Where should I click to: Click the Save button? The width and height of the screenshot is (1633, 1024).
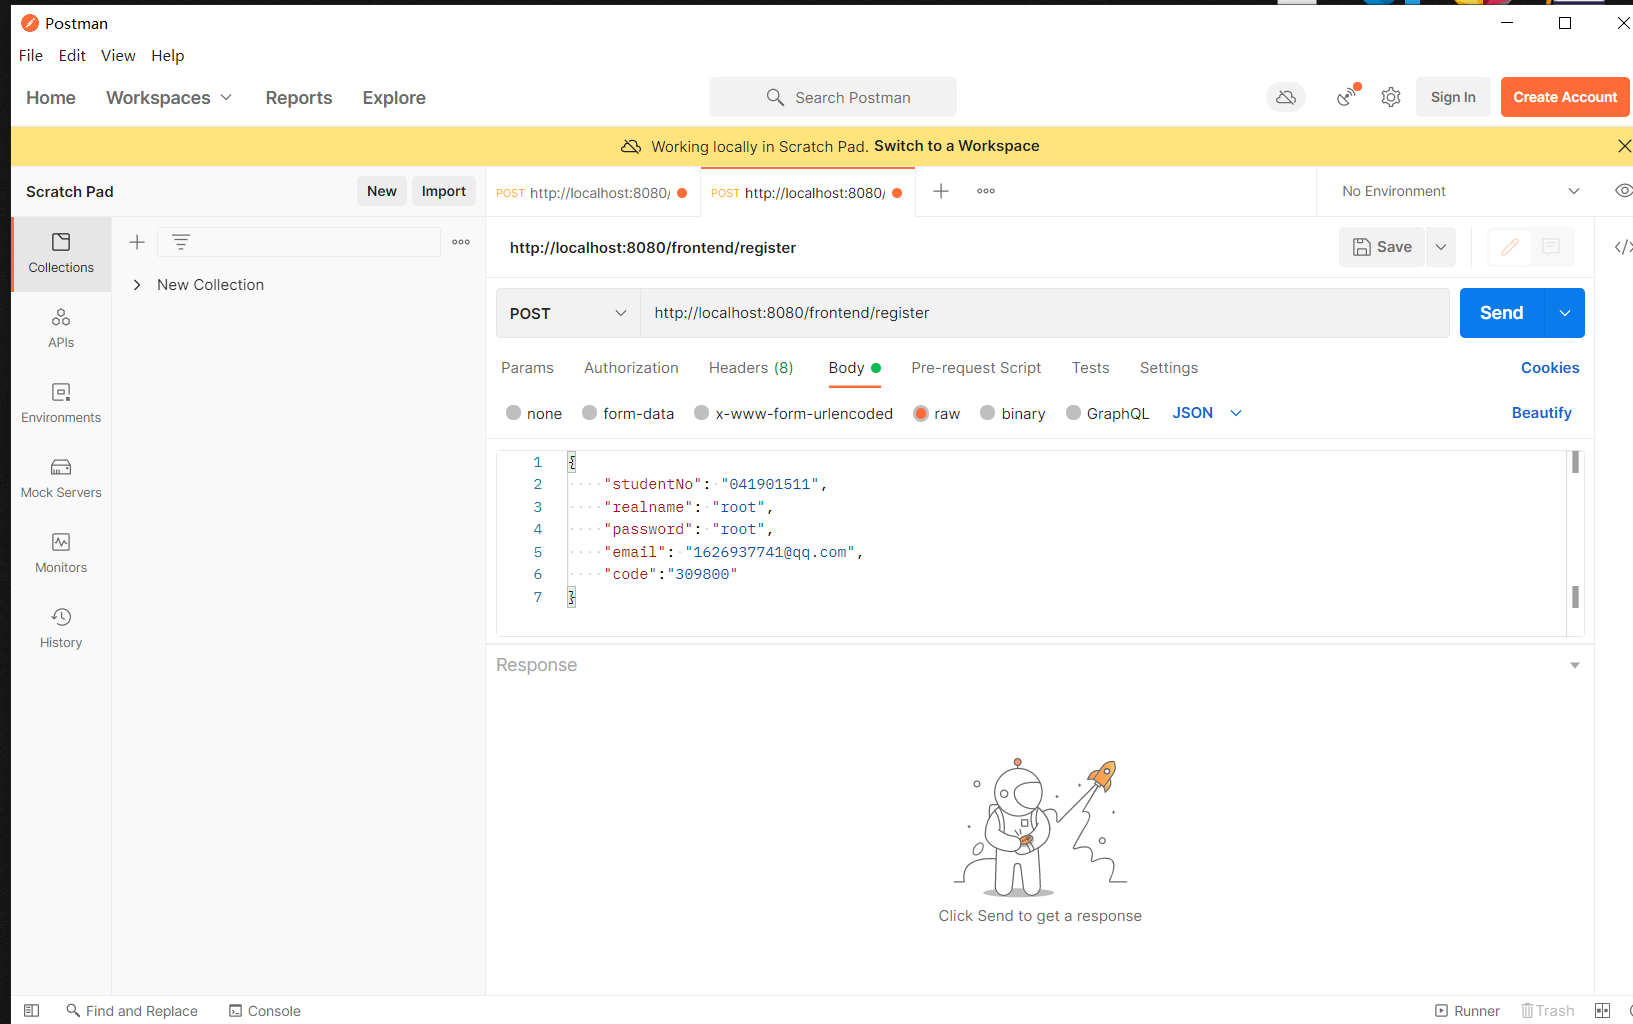pos(1382,247)
